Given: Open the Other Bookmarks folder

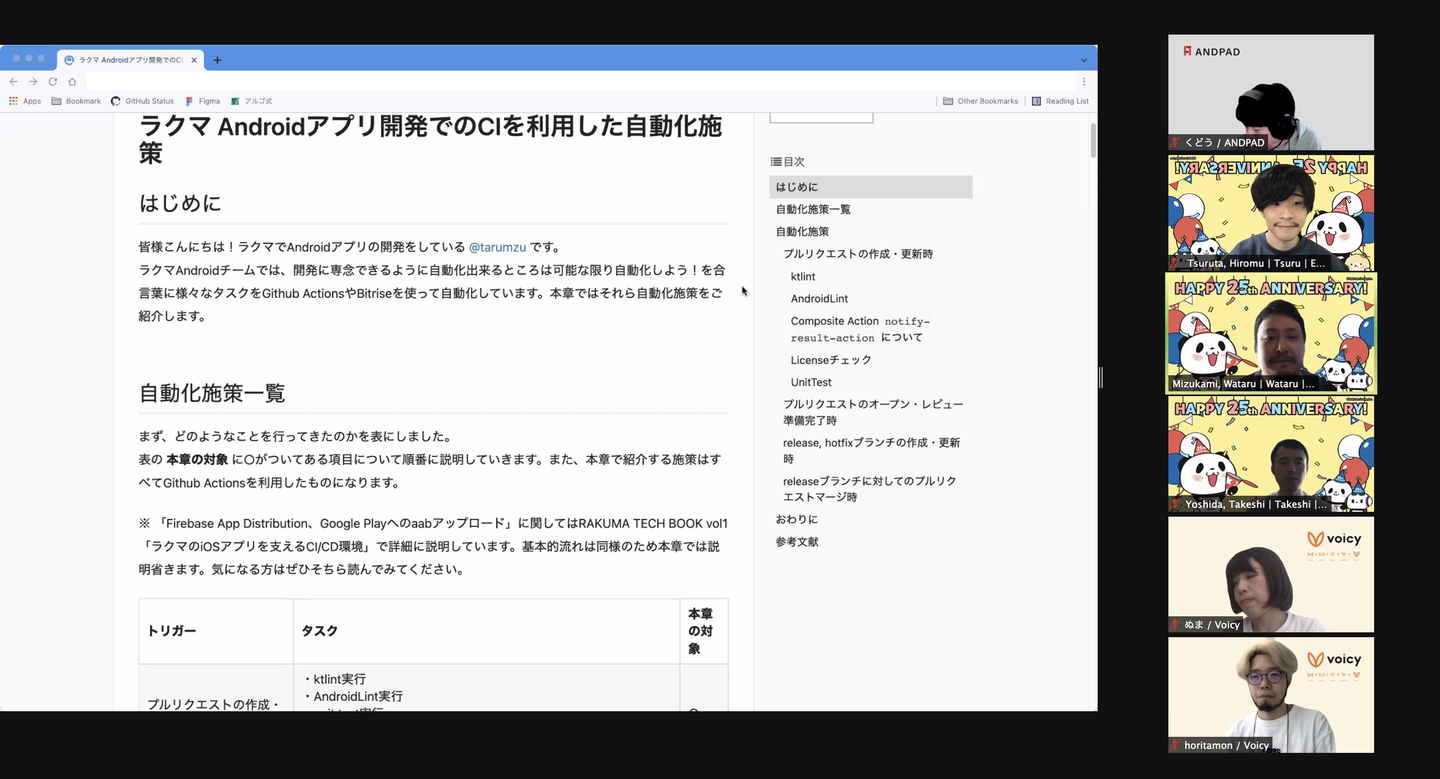Looking at the screenshot, I should 980,101.
